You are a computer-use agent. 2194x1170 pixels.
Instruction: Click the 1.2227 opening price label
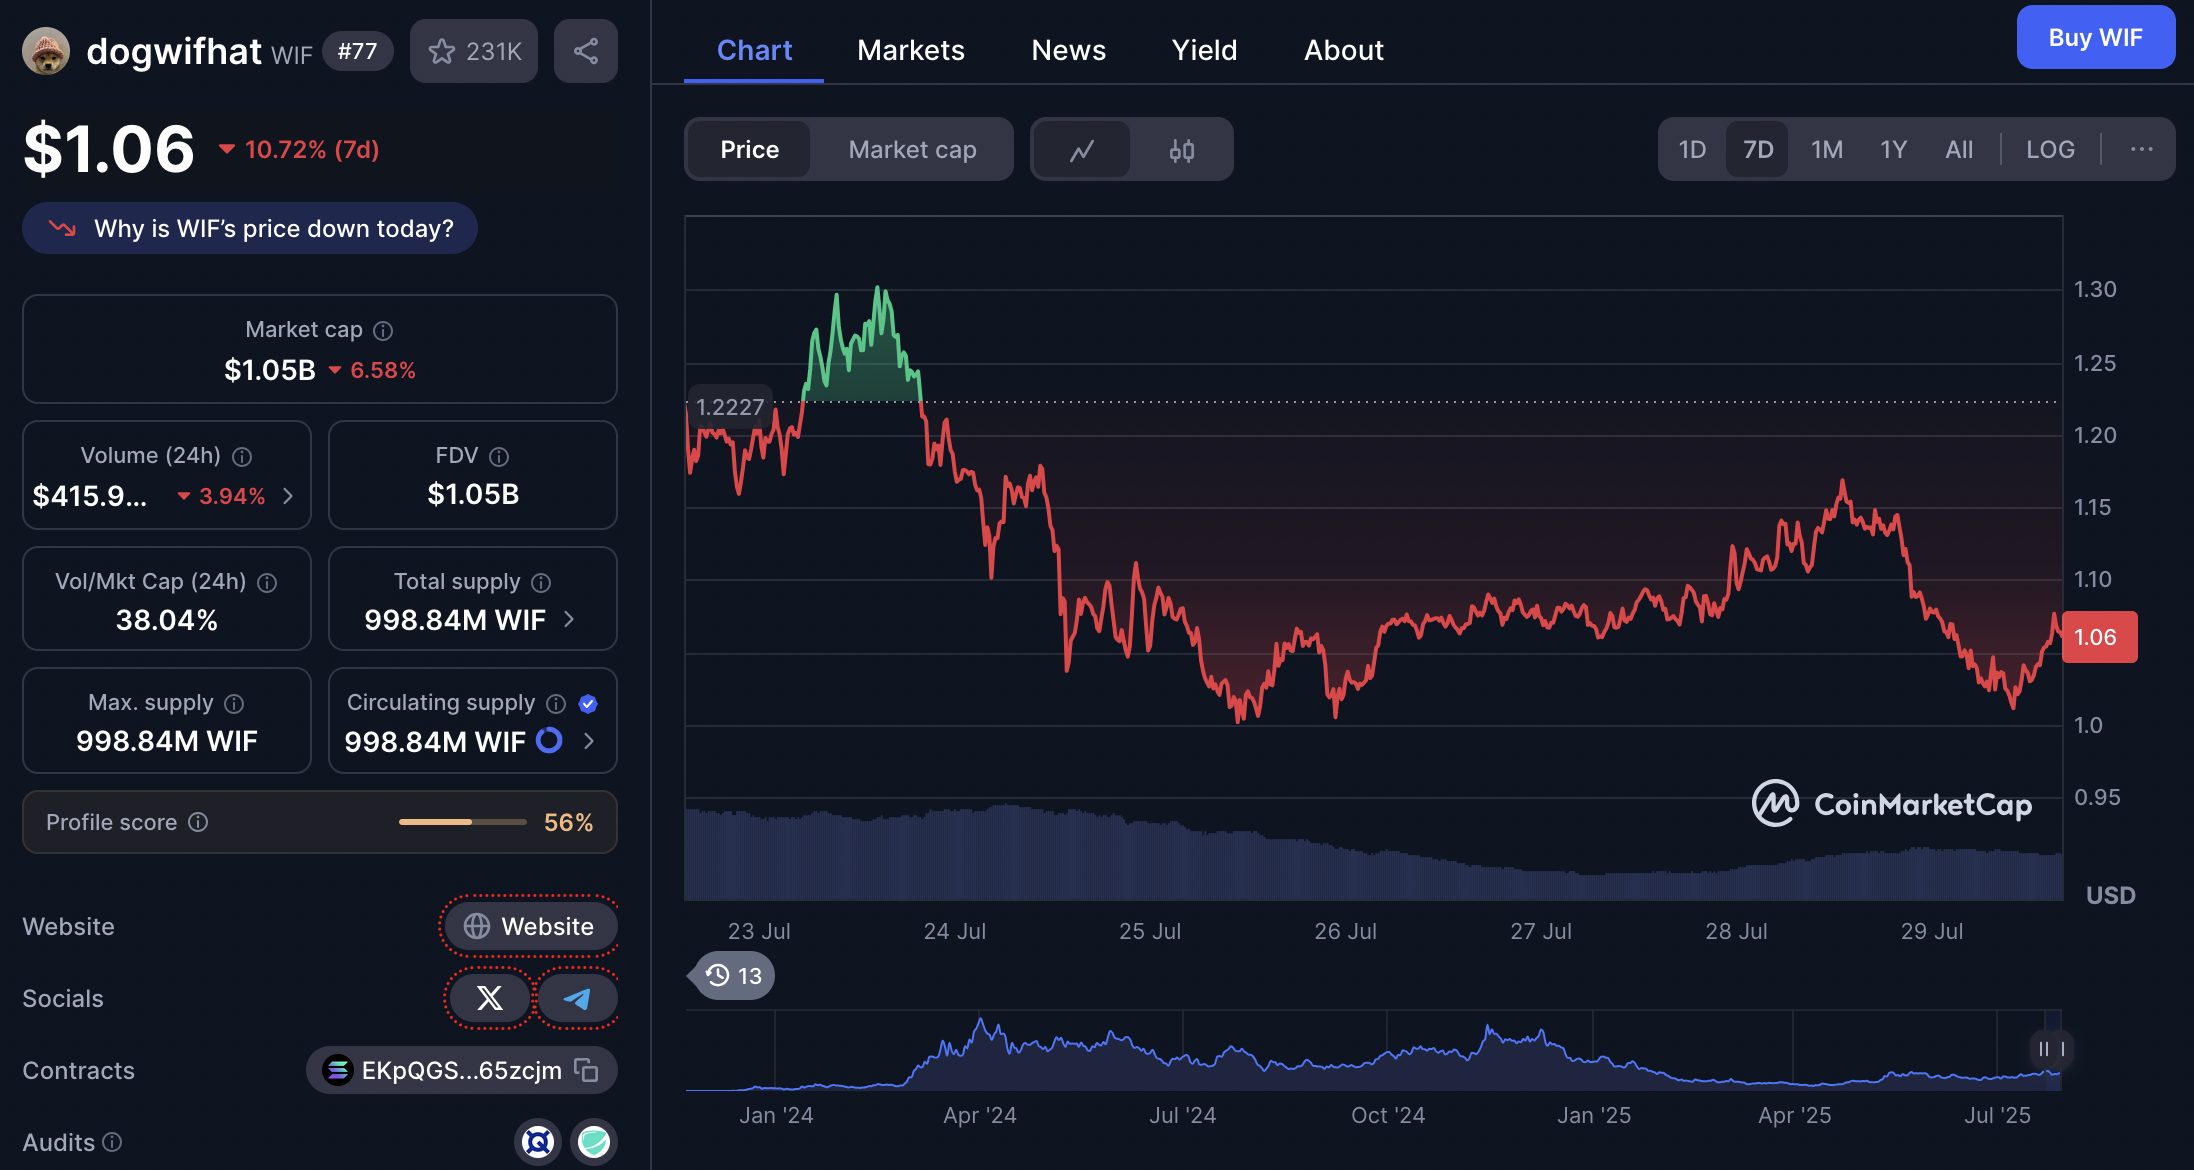[730, 407]
